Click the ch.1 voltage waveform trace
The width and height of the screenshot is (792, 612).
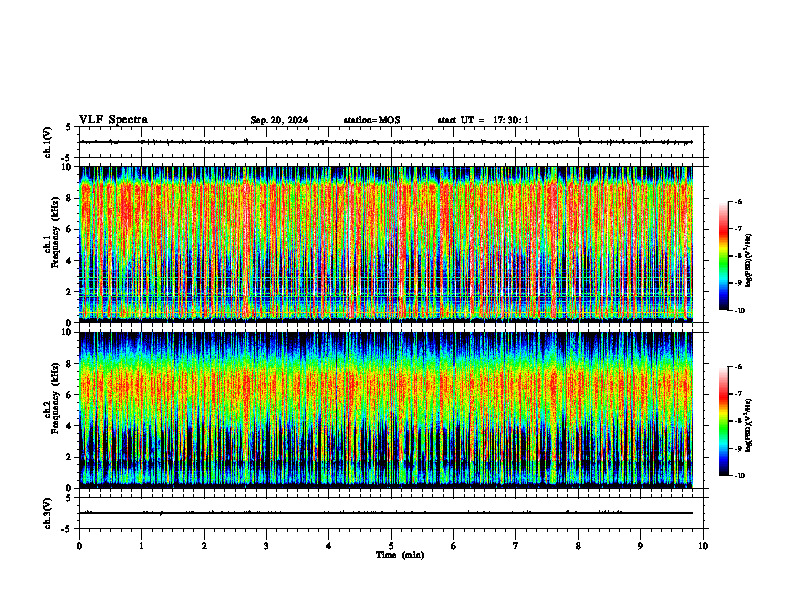[x=385, y=142]
